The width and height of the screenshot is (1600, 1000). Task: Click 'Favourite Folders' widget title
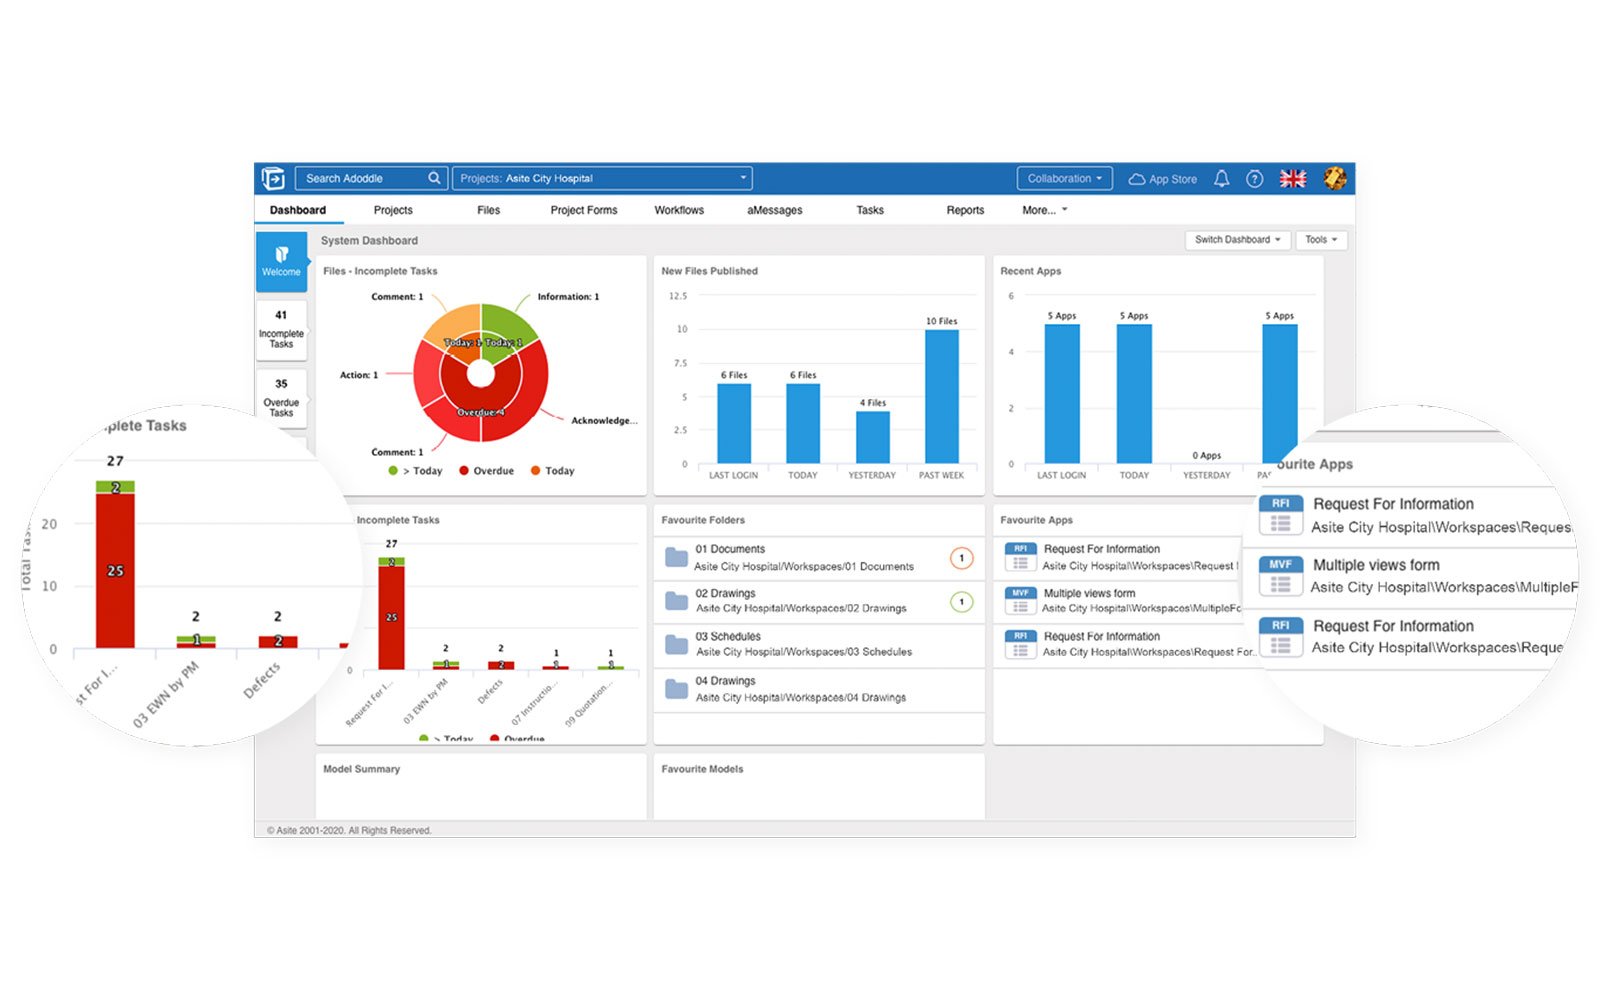coord(703,520)
